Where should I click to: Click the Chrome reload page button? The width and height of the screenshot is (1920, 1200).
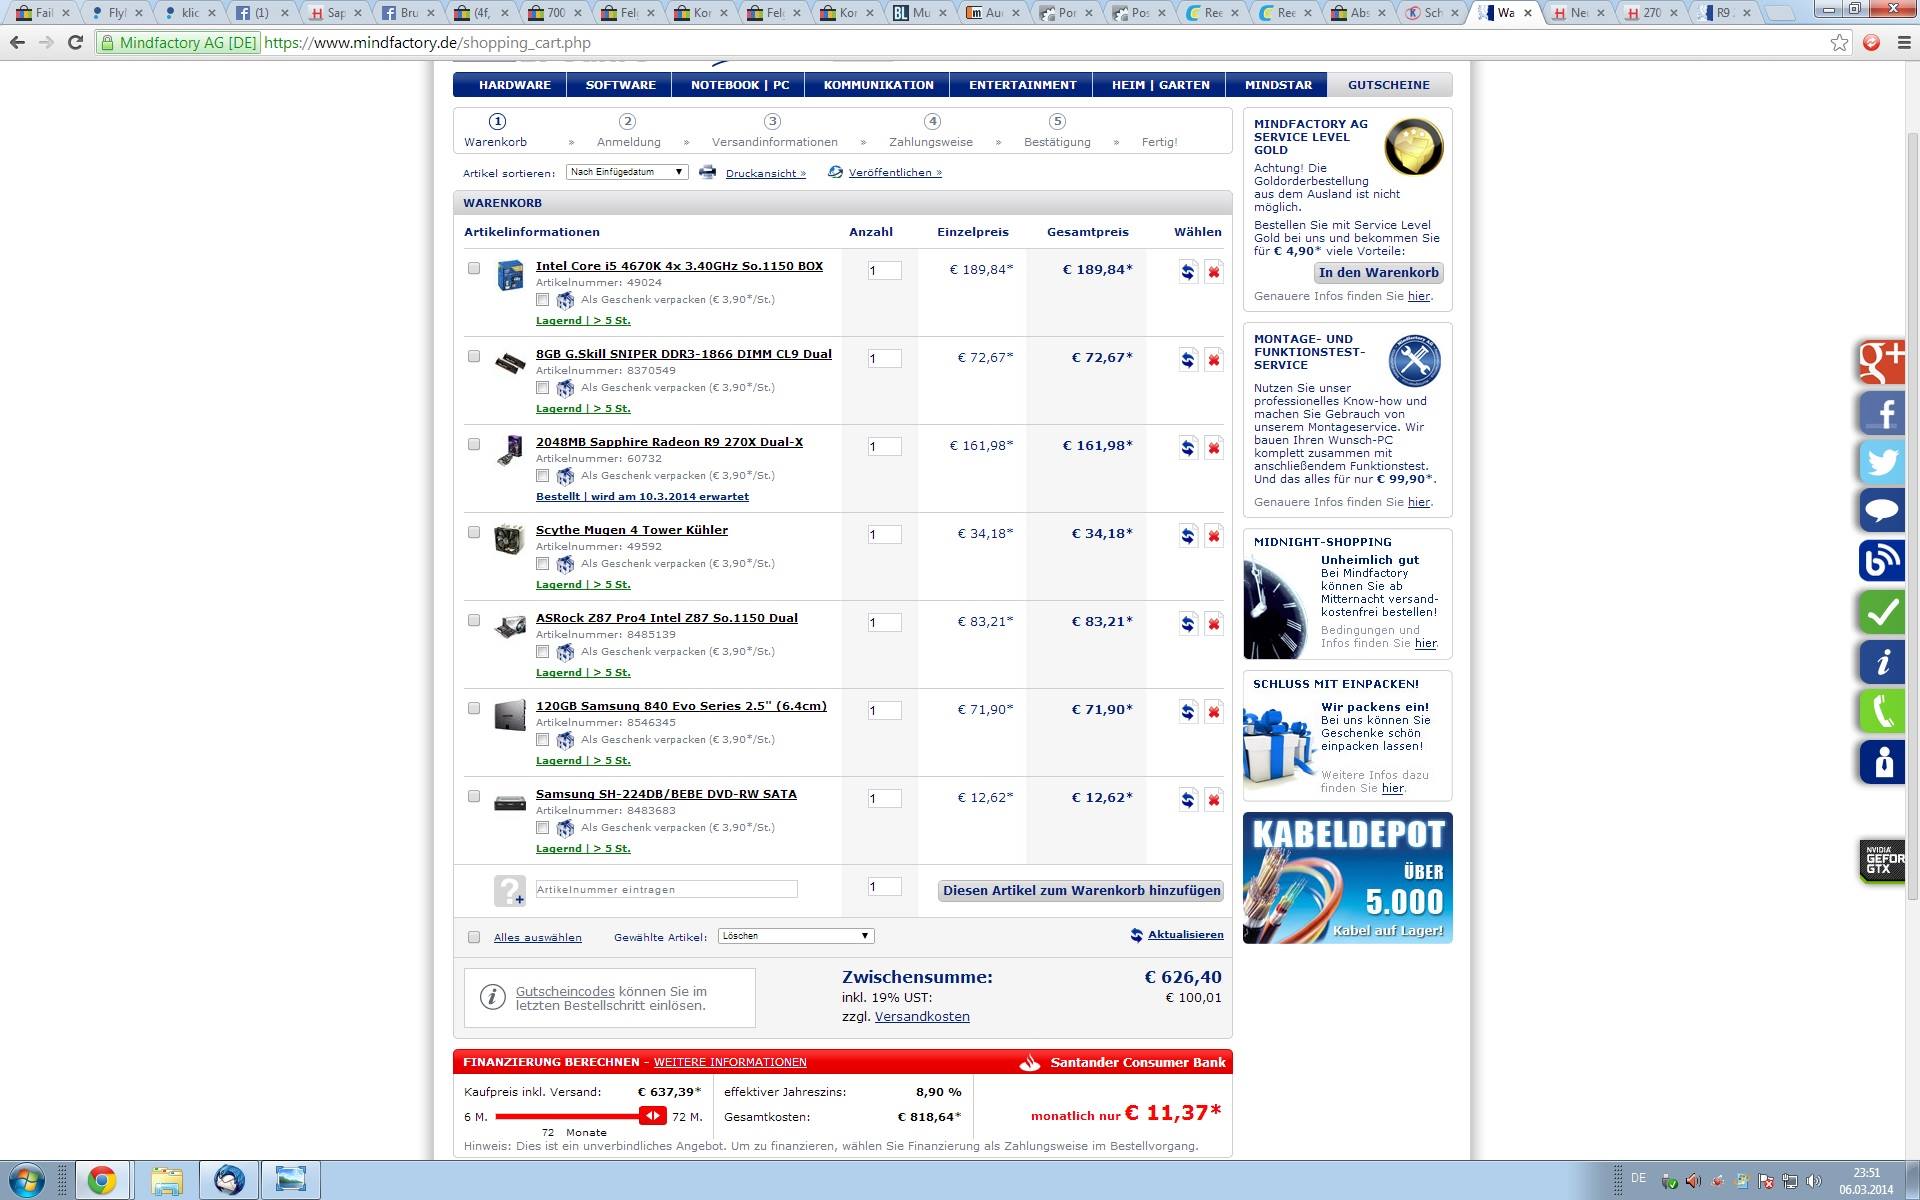[x=75, y=43]
